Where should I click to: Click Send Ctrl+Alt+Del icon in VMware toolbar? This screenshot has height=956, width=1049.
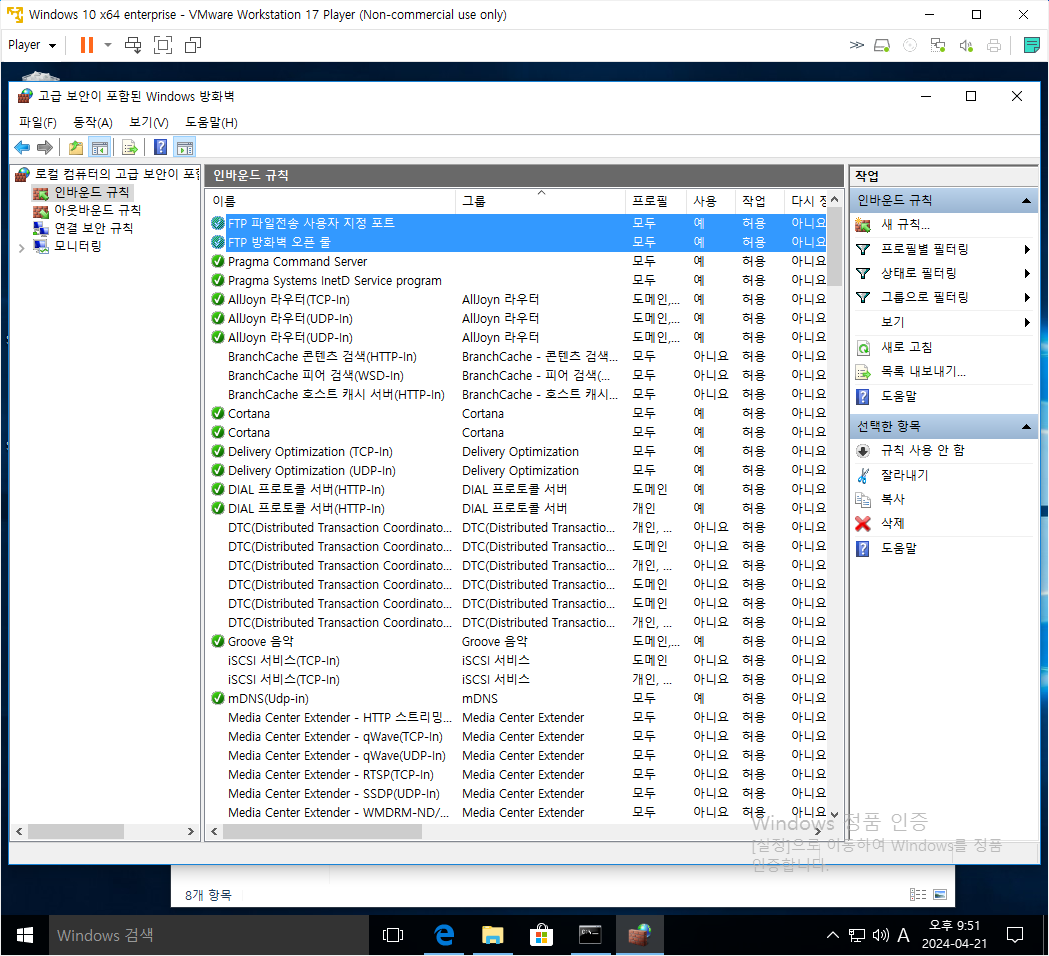pyautogui.click(x=133, y=45)
